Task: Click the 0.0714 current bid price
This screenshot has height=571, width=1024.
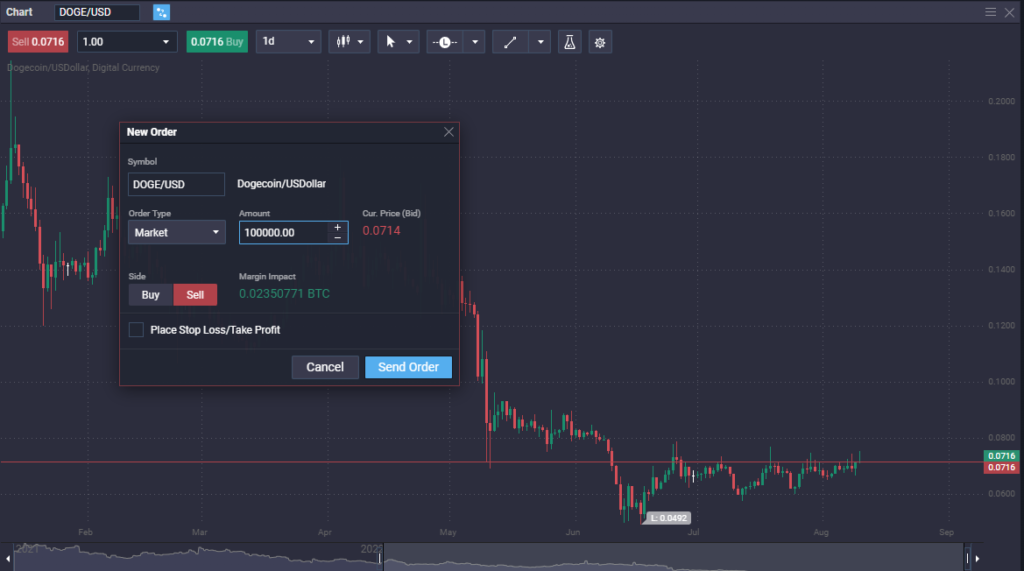Action: pyautogui.click(x=381, y=231)
